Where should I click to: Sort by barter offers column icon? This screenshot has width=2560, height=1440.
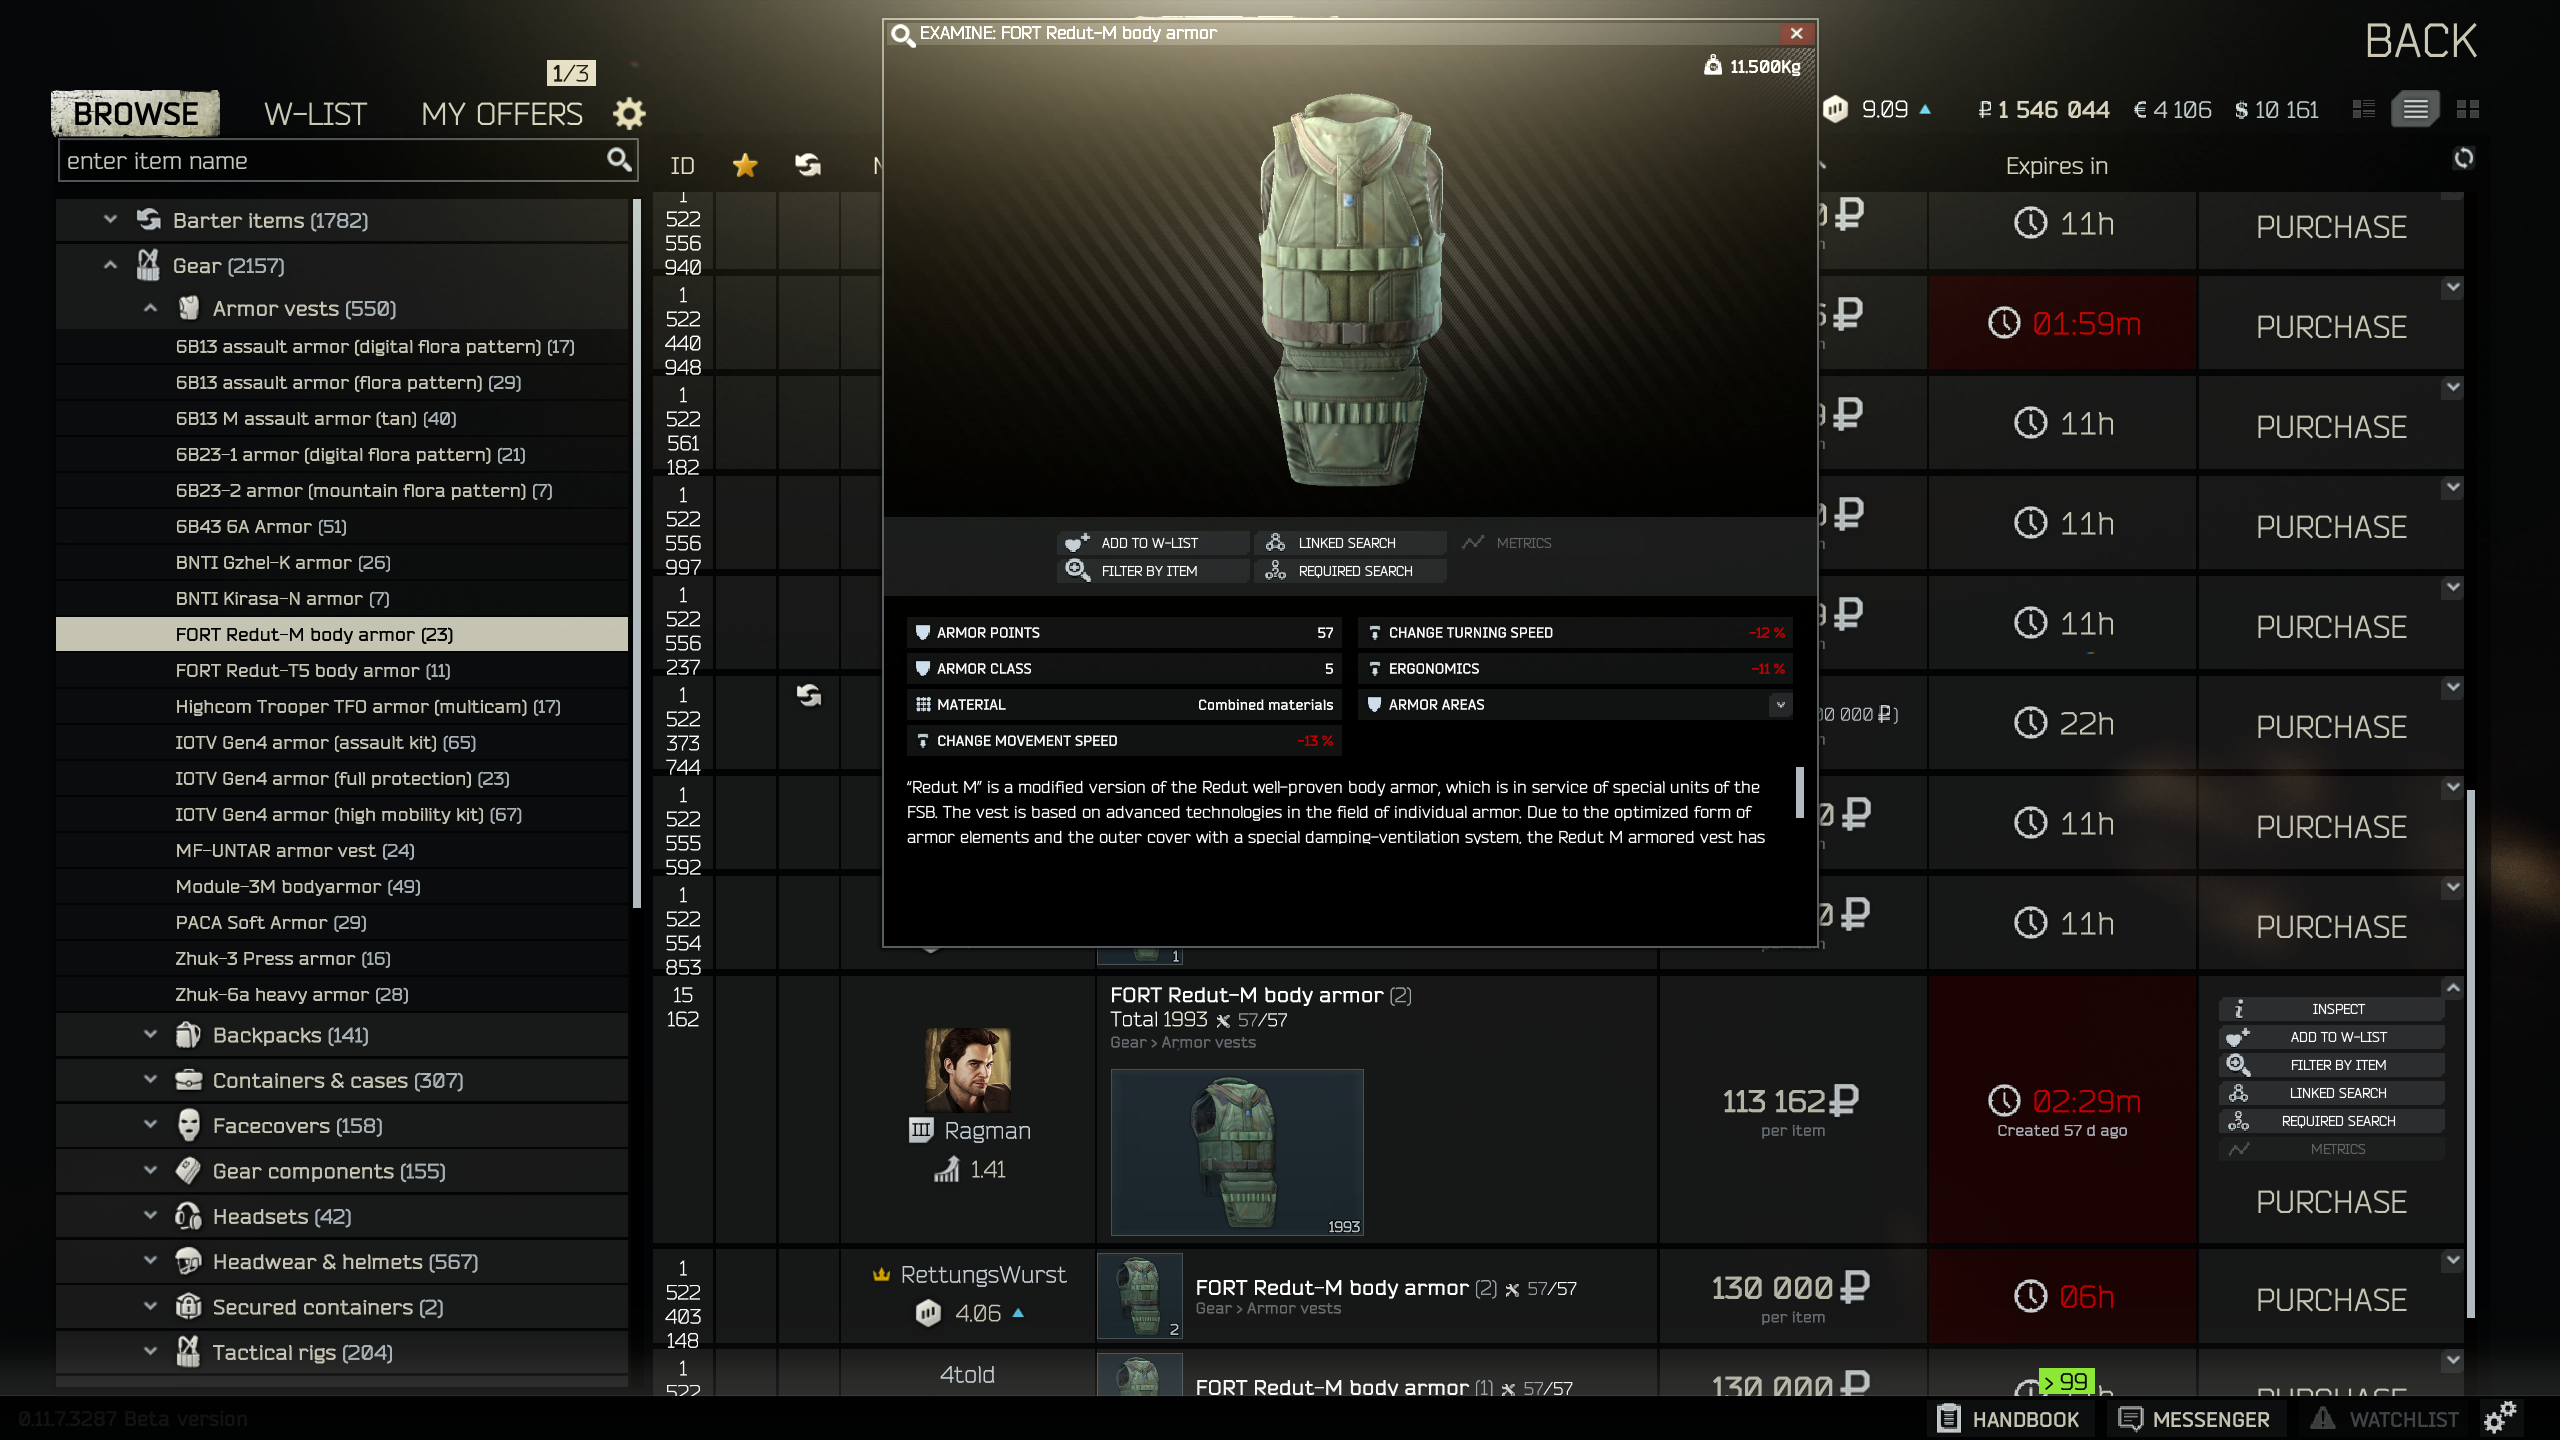[808, 165]
